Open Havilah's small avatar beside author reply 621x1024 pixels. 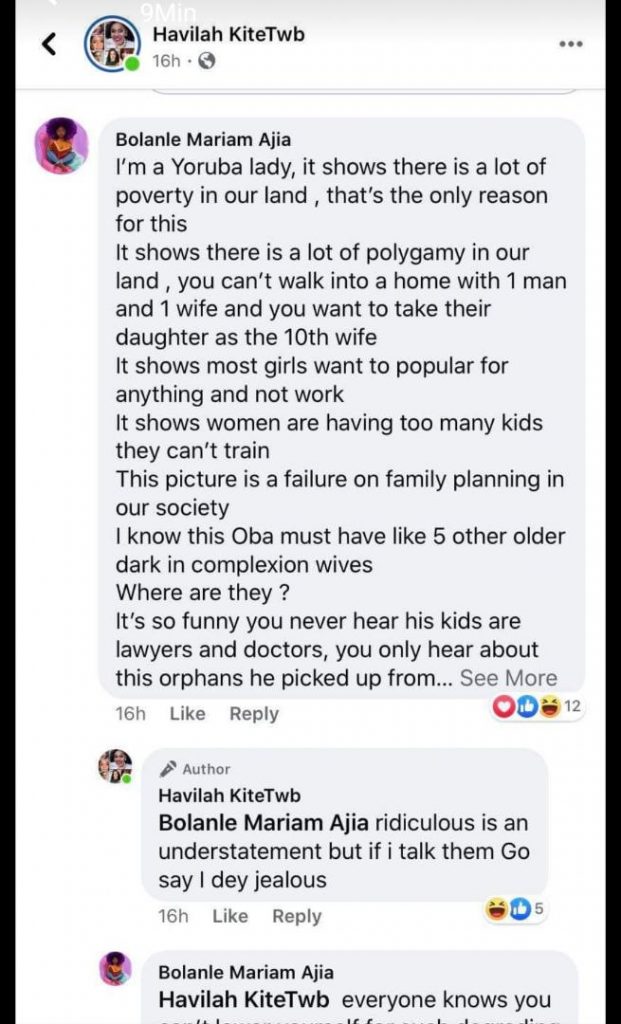115,766
